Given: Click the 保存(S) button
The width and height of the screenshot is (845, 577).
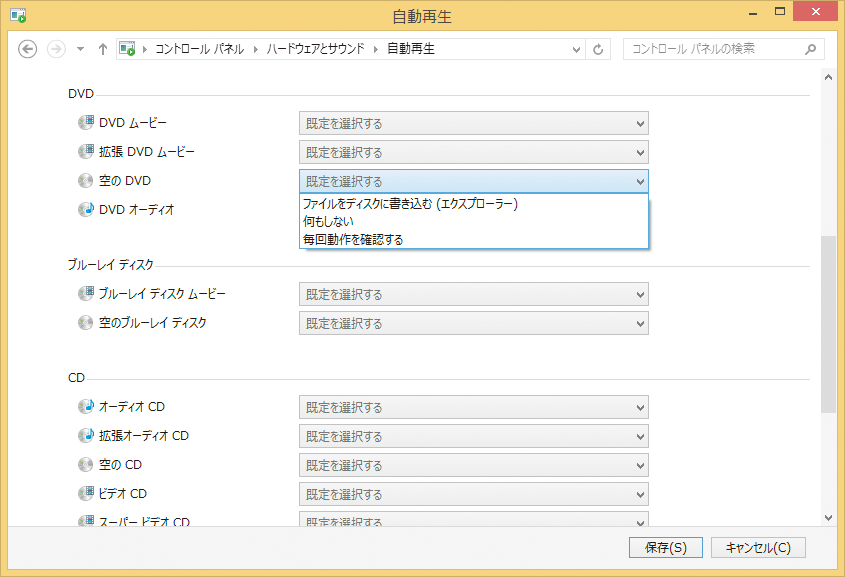Looking at the screenshot, I should pos(666,547).
